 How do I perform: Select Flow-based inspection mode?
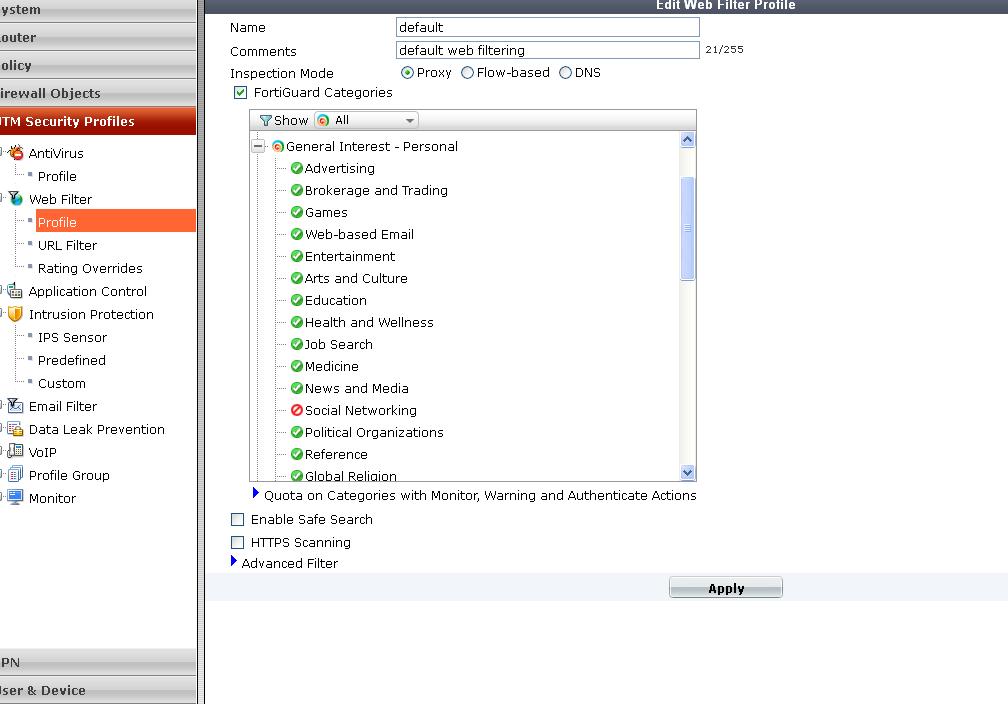tap(467, 73)
